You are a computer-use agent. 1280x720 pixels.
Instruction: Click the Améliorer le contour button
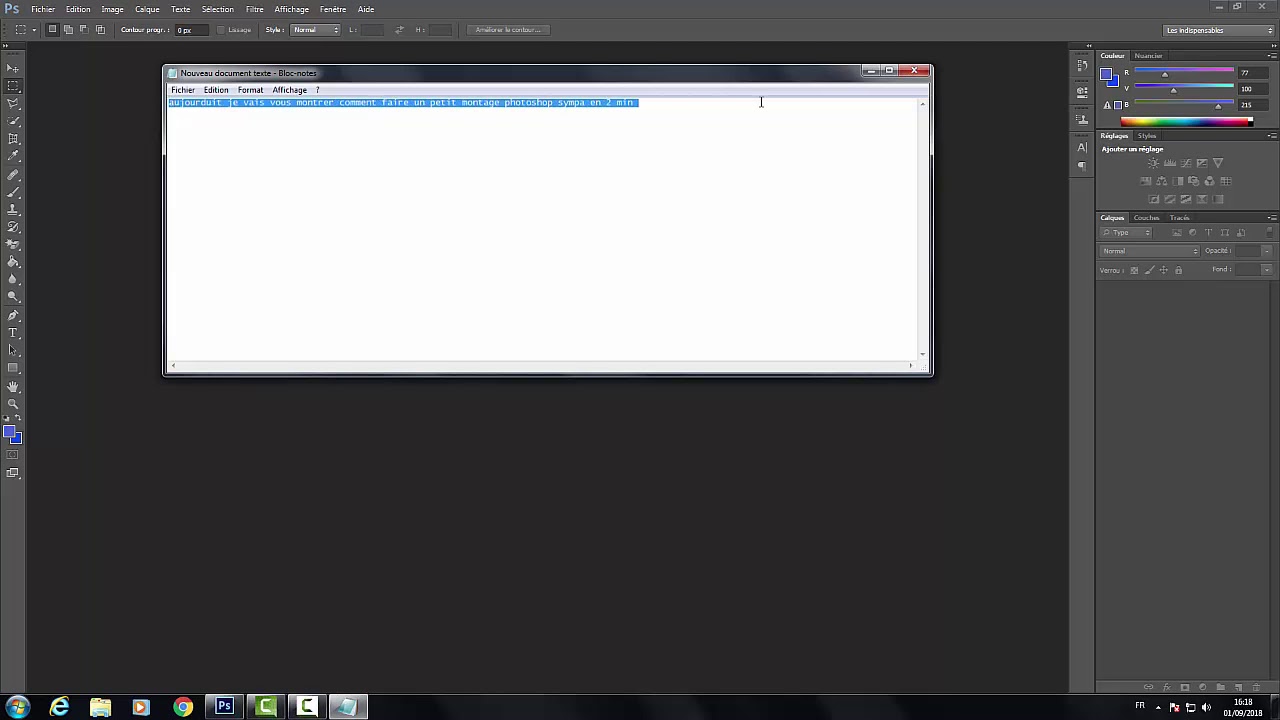[x=508, y=29]
